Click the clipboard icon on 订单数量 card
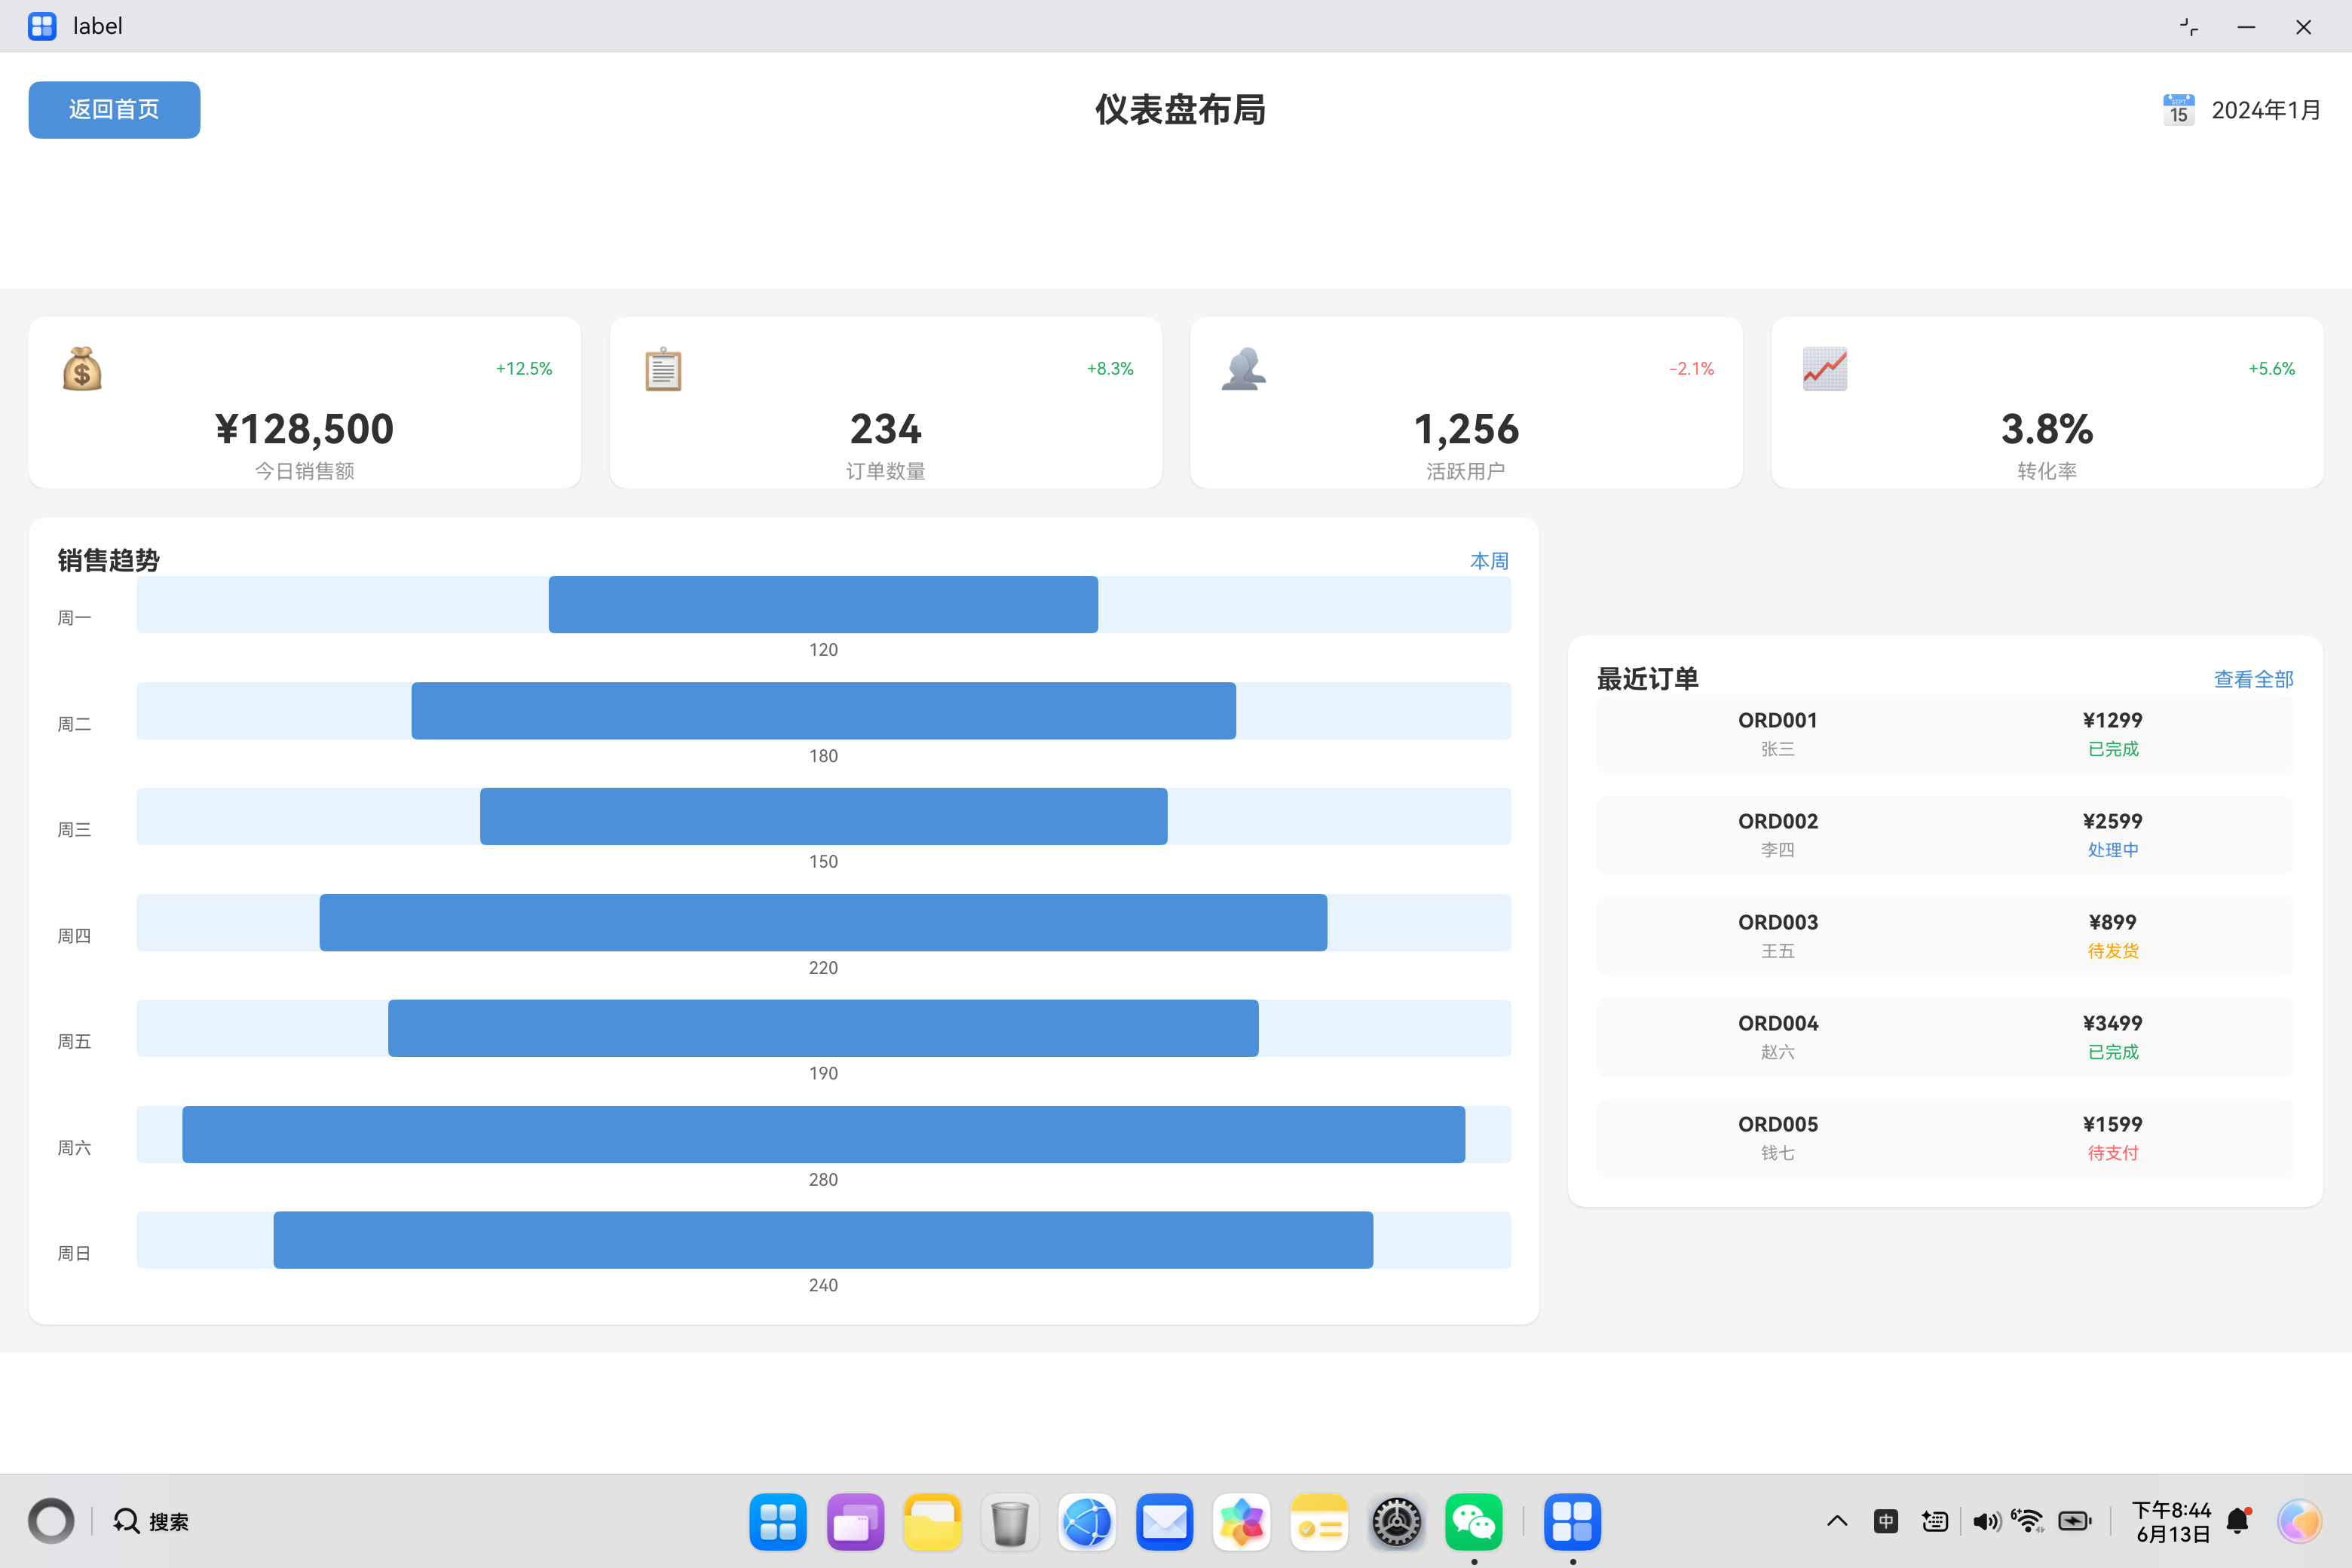This screenshot has height=1568, width=2352. (663, 369)
